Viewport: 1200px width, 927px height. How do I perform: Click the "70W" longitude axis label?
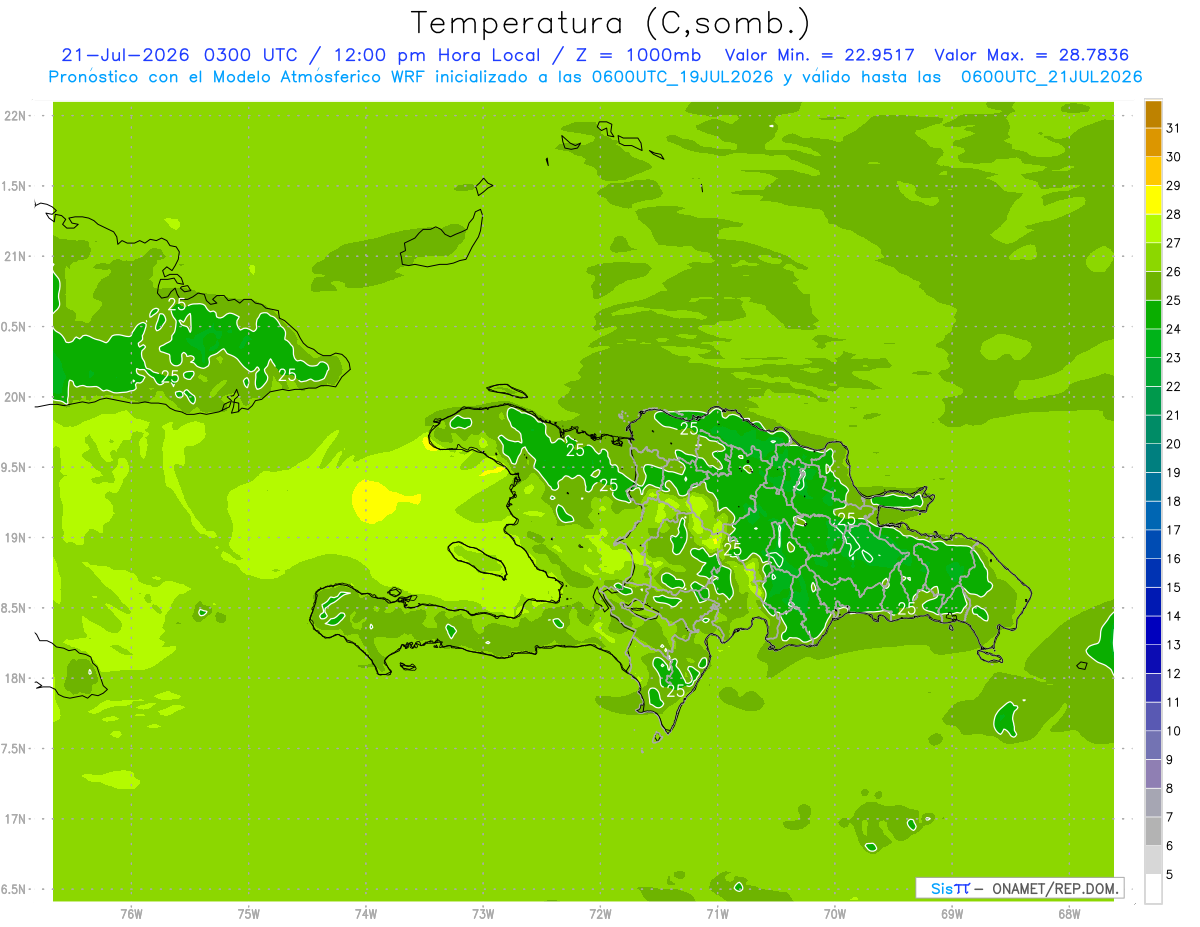(x=835, y=914)
